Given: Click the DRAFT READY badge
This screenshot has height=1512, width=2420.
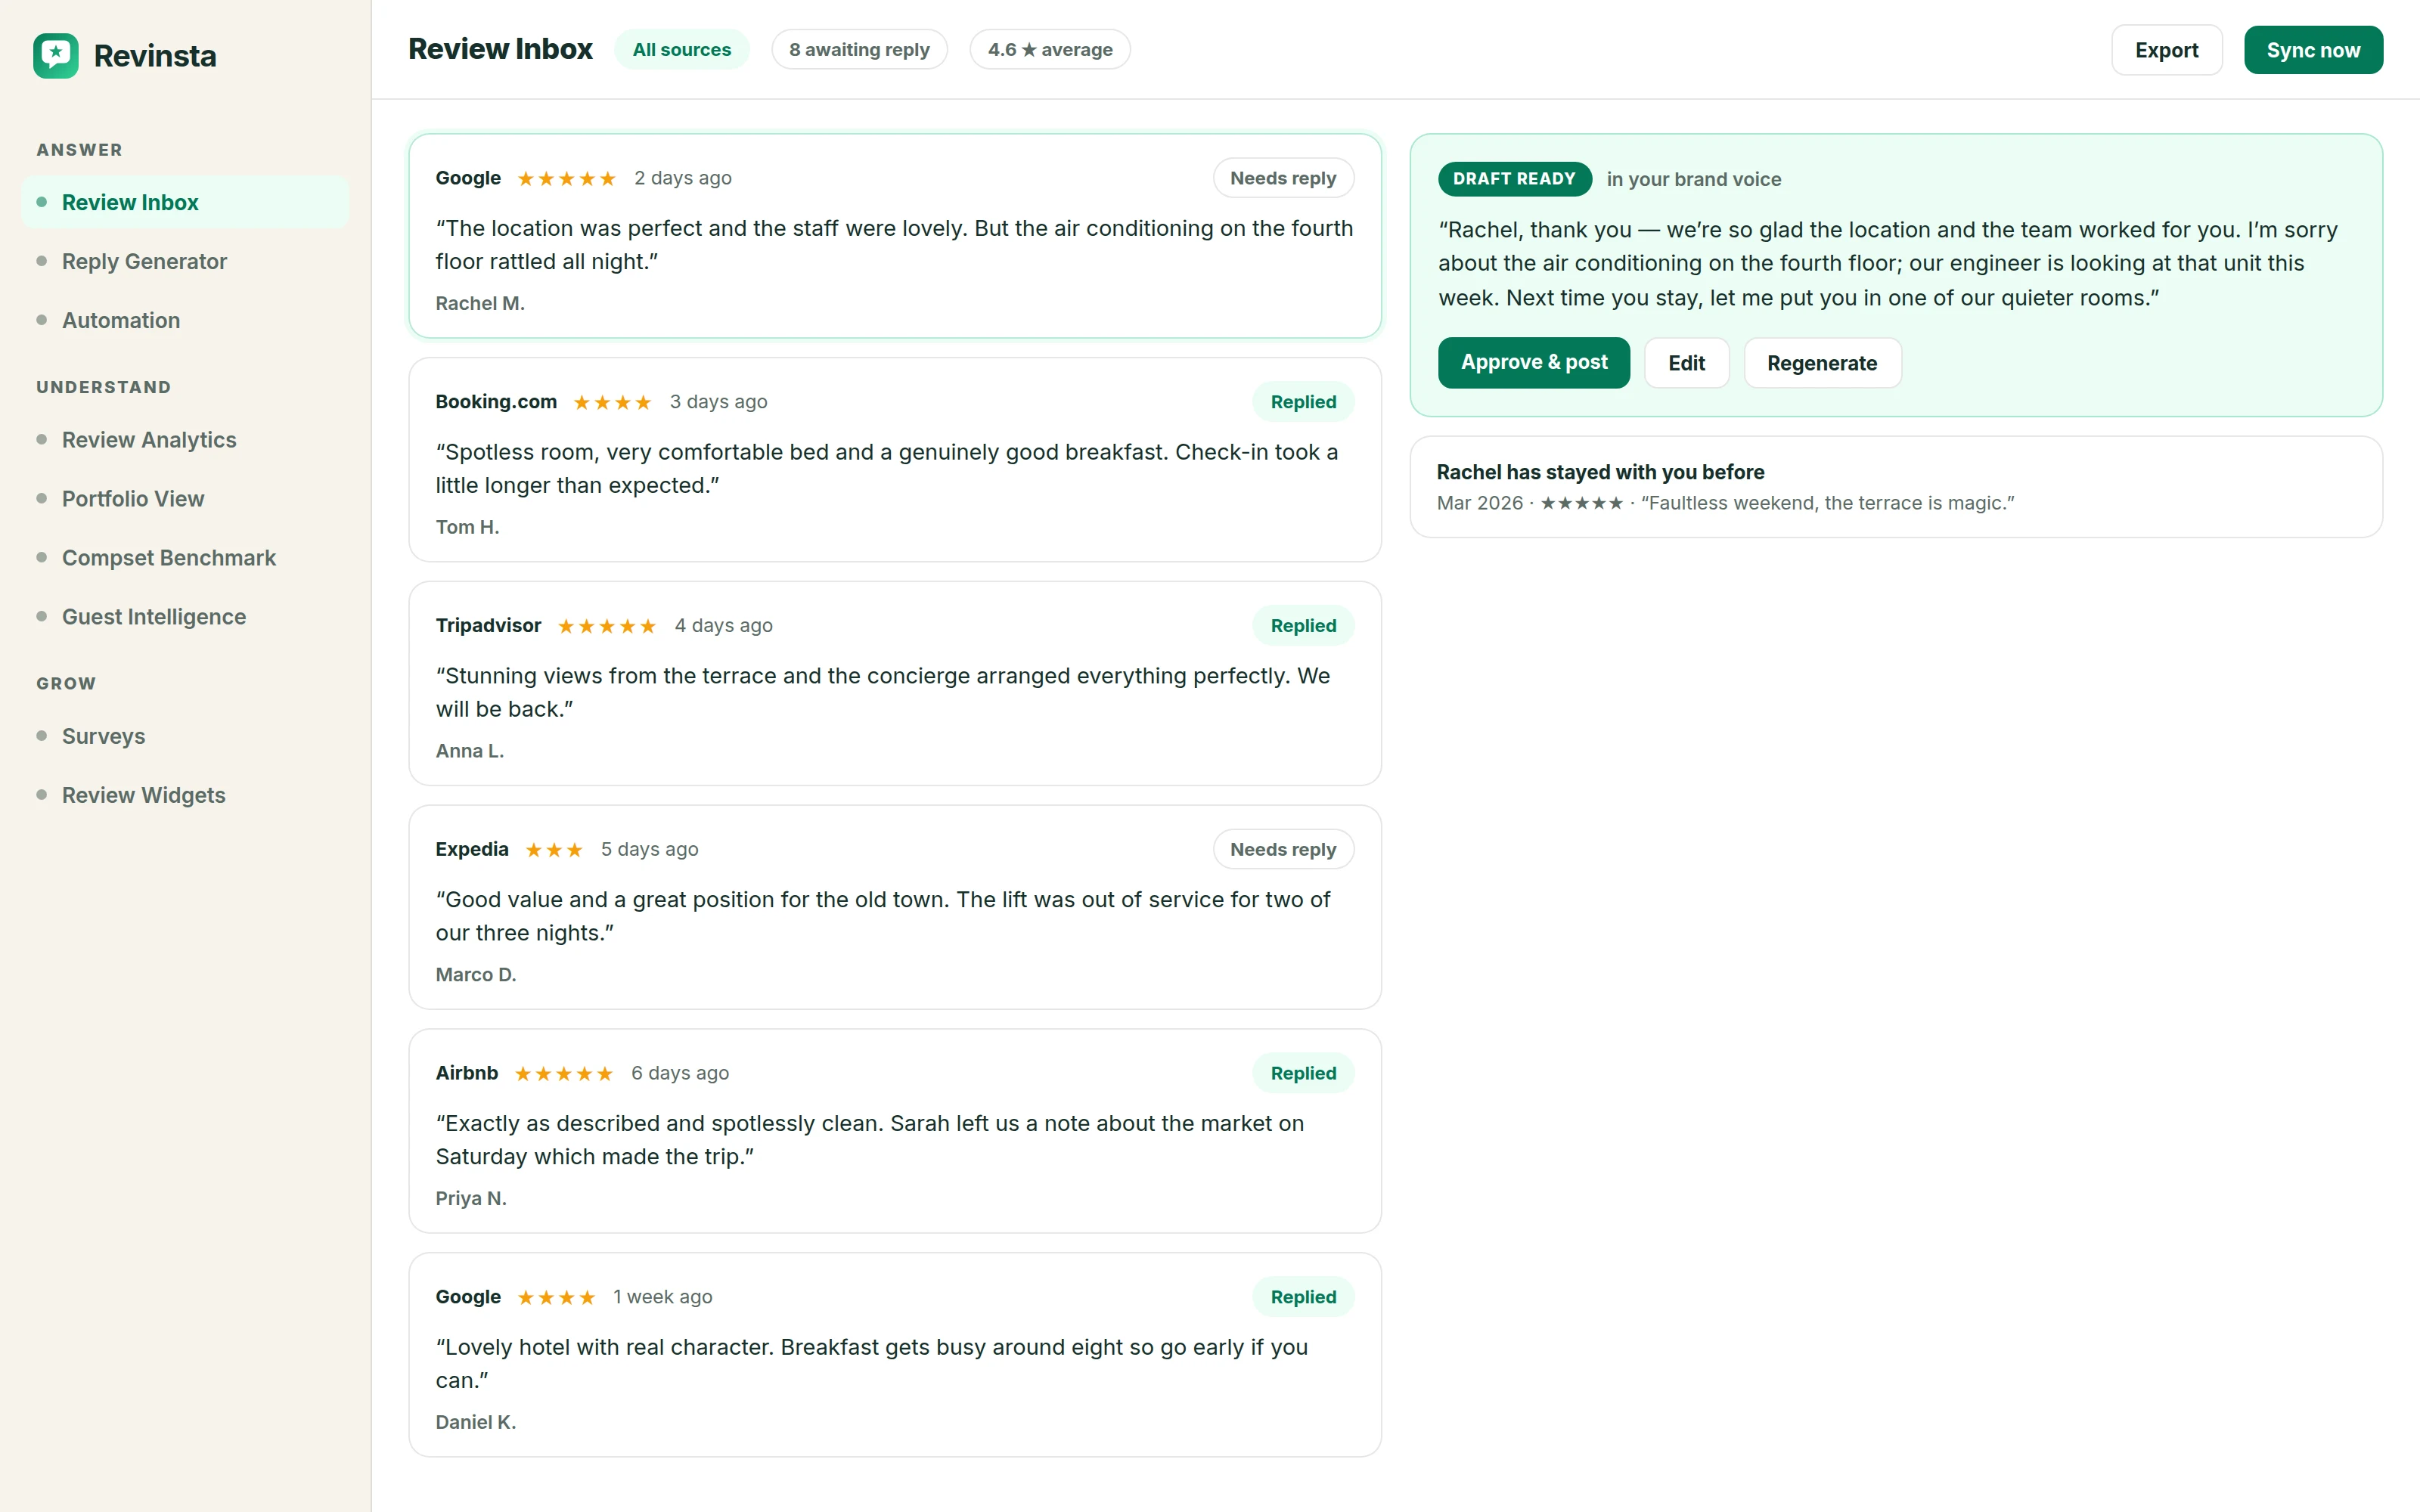Looking at the screenshot, I should [1514, 179].
